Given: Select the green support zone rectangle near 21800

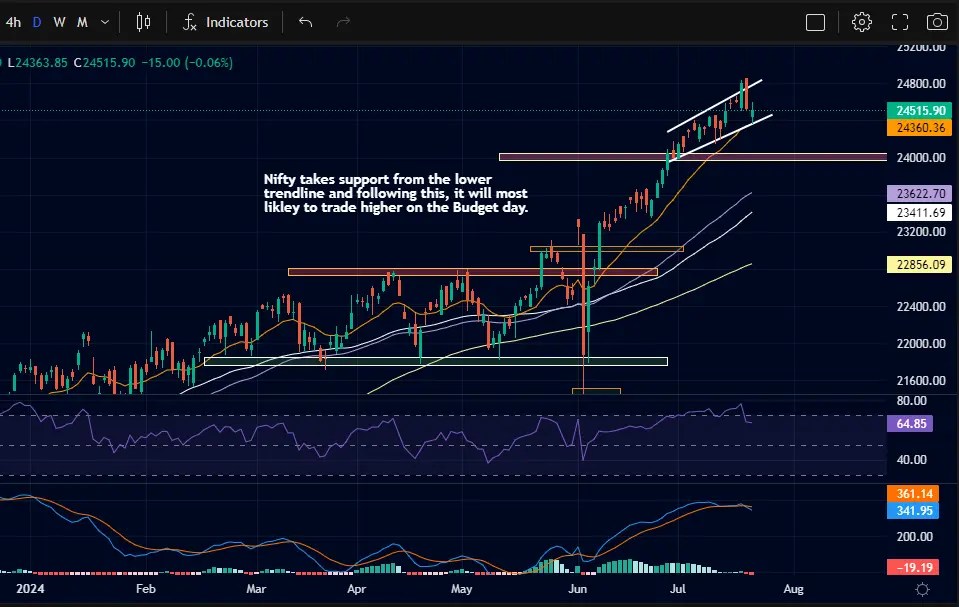Looking at the screenshot, I should coord(435,361).
